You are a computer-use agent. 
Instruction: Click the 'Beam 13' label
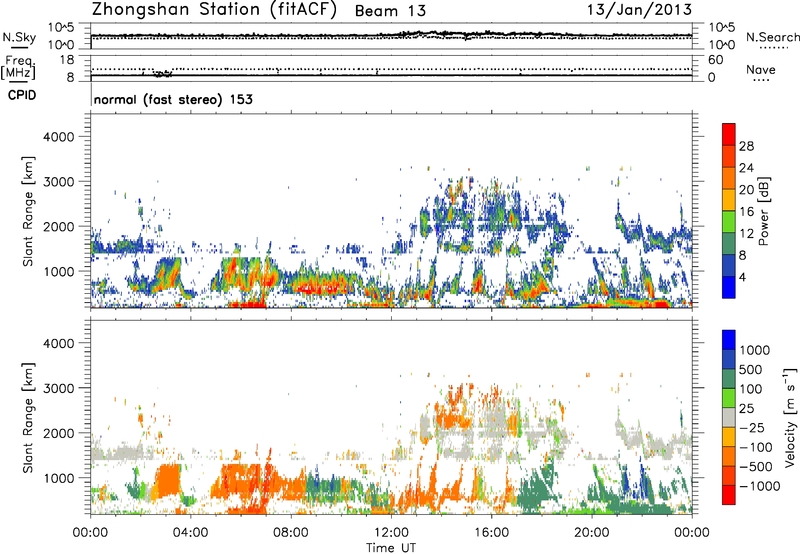click(x=390, y=11)
